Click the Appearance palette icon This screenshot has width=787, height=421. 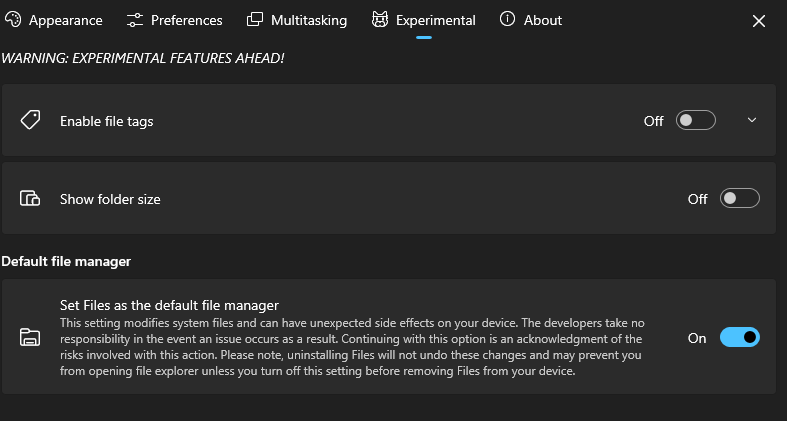point(13,20)
